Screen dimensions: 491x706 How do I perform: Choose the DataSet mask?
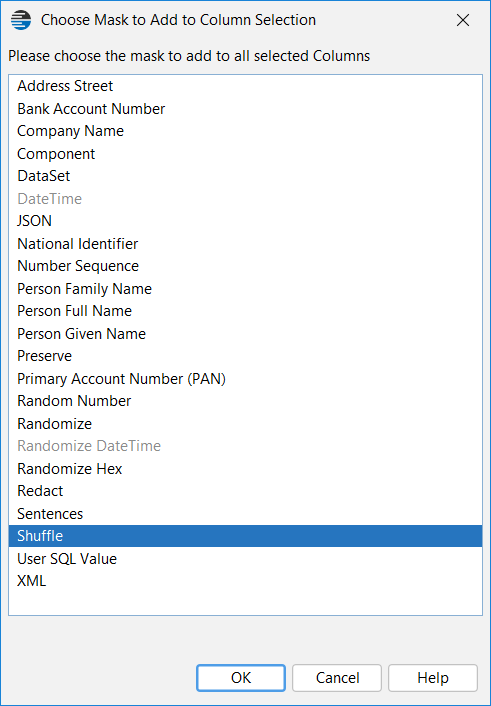point(245,176)
